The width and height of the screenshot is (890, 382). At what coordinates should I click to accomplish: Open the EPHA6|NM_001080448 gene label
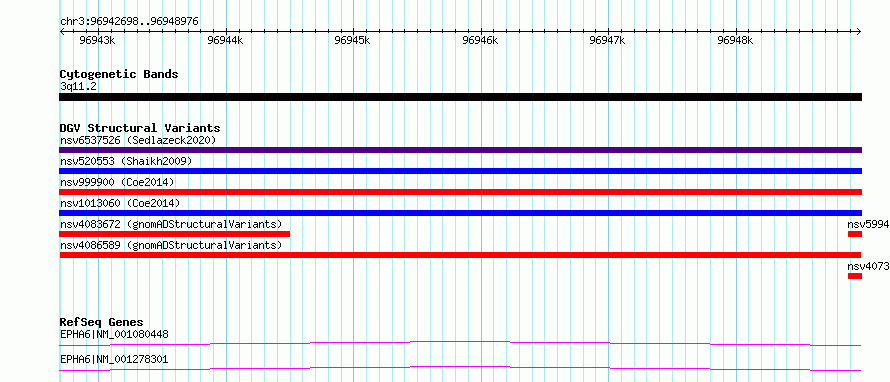(114, 334)
